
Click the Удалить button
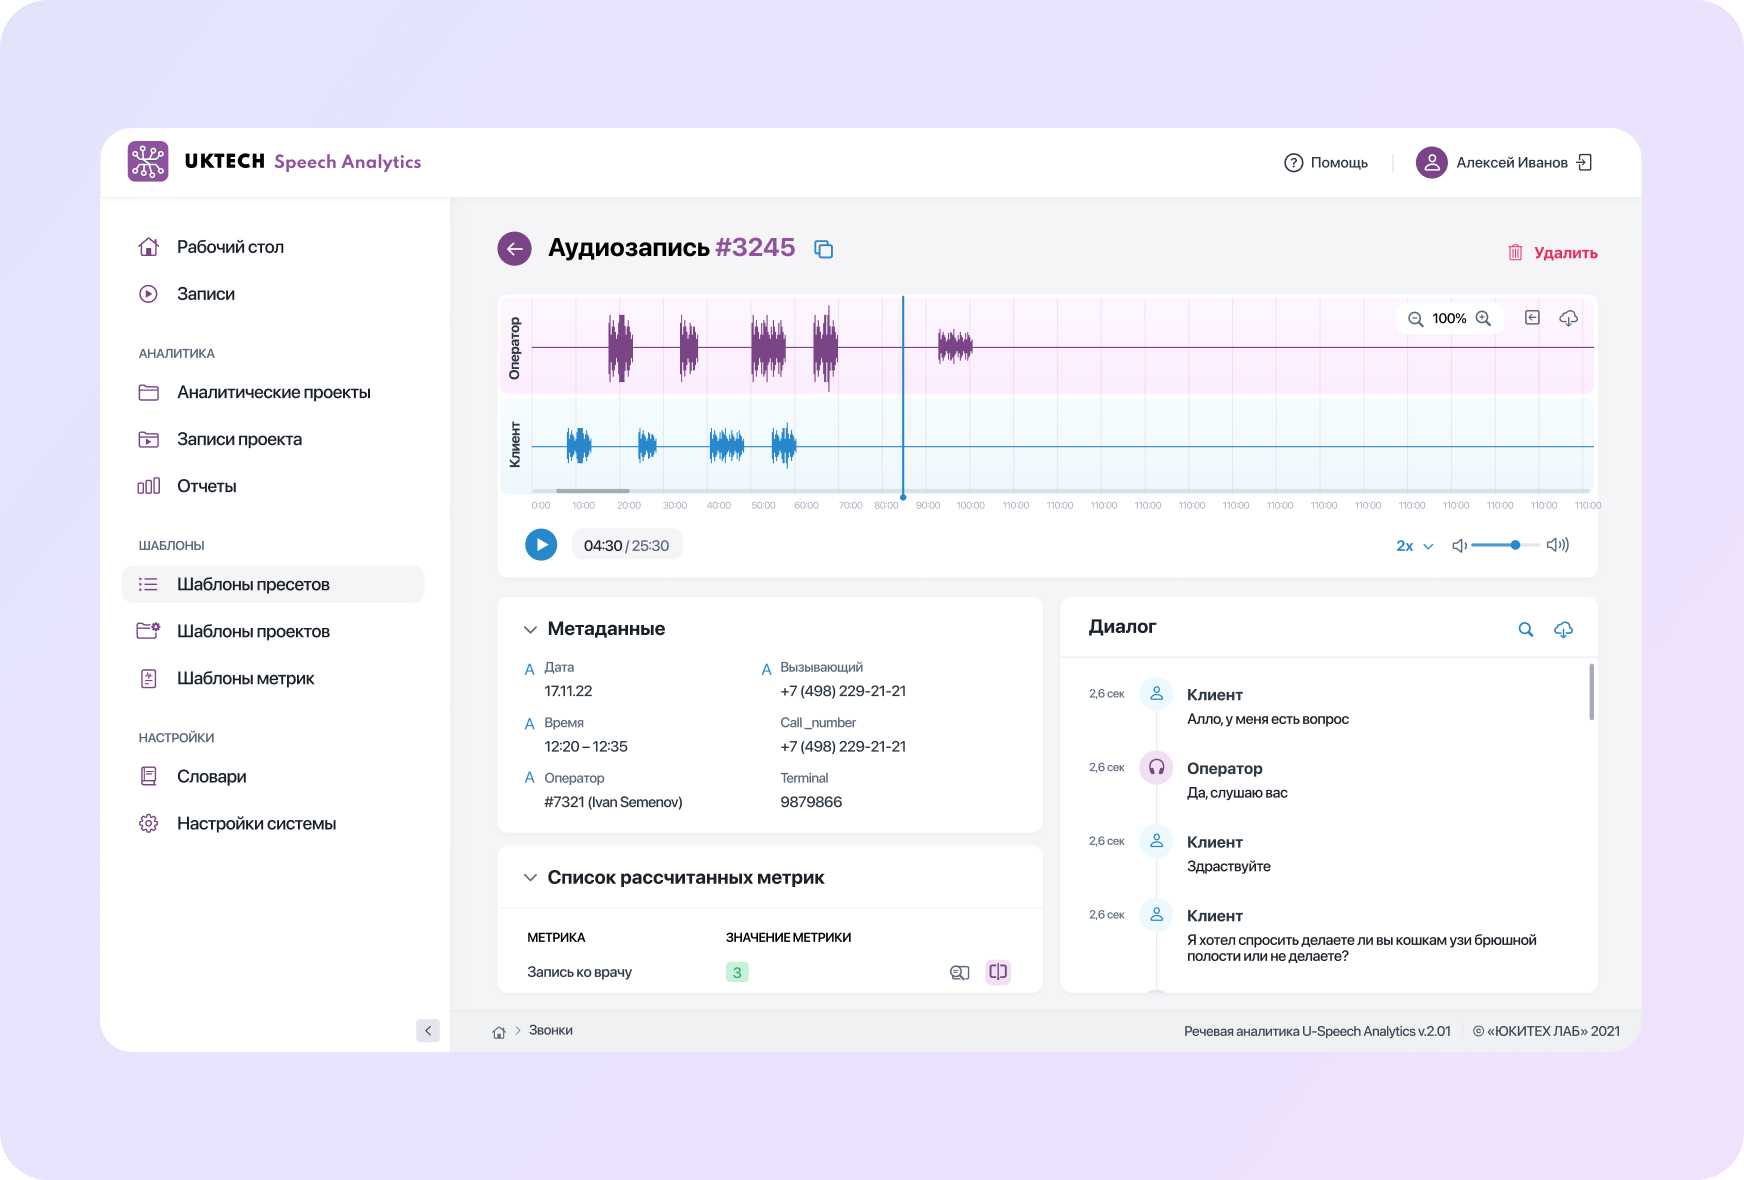coord(1552,253)
